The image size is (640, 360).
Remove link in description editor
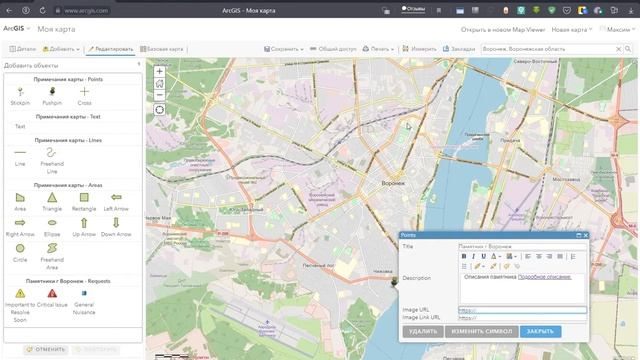point(517,266)
